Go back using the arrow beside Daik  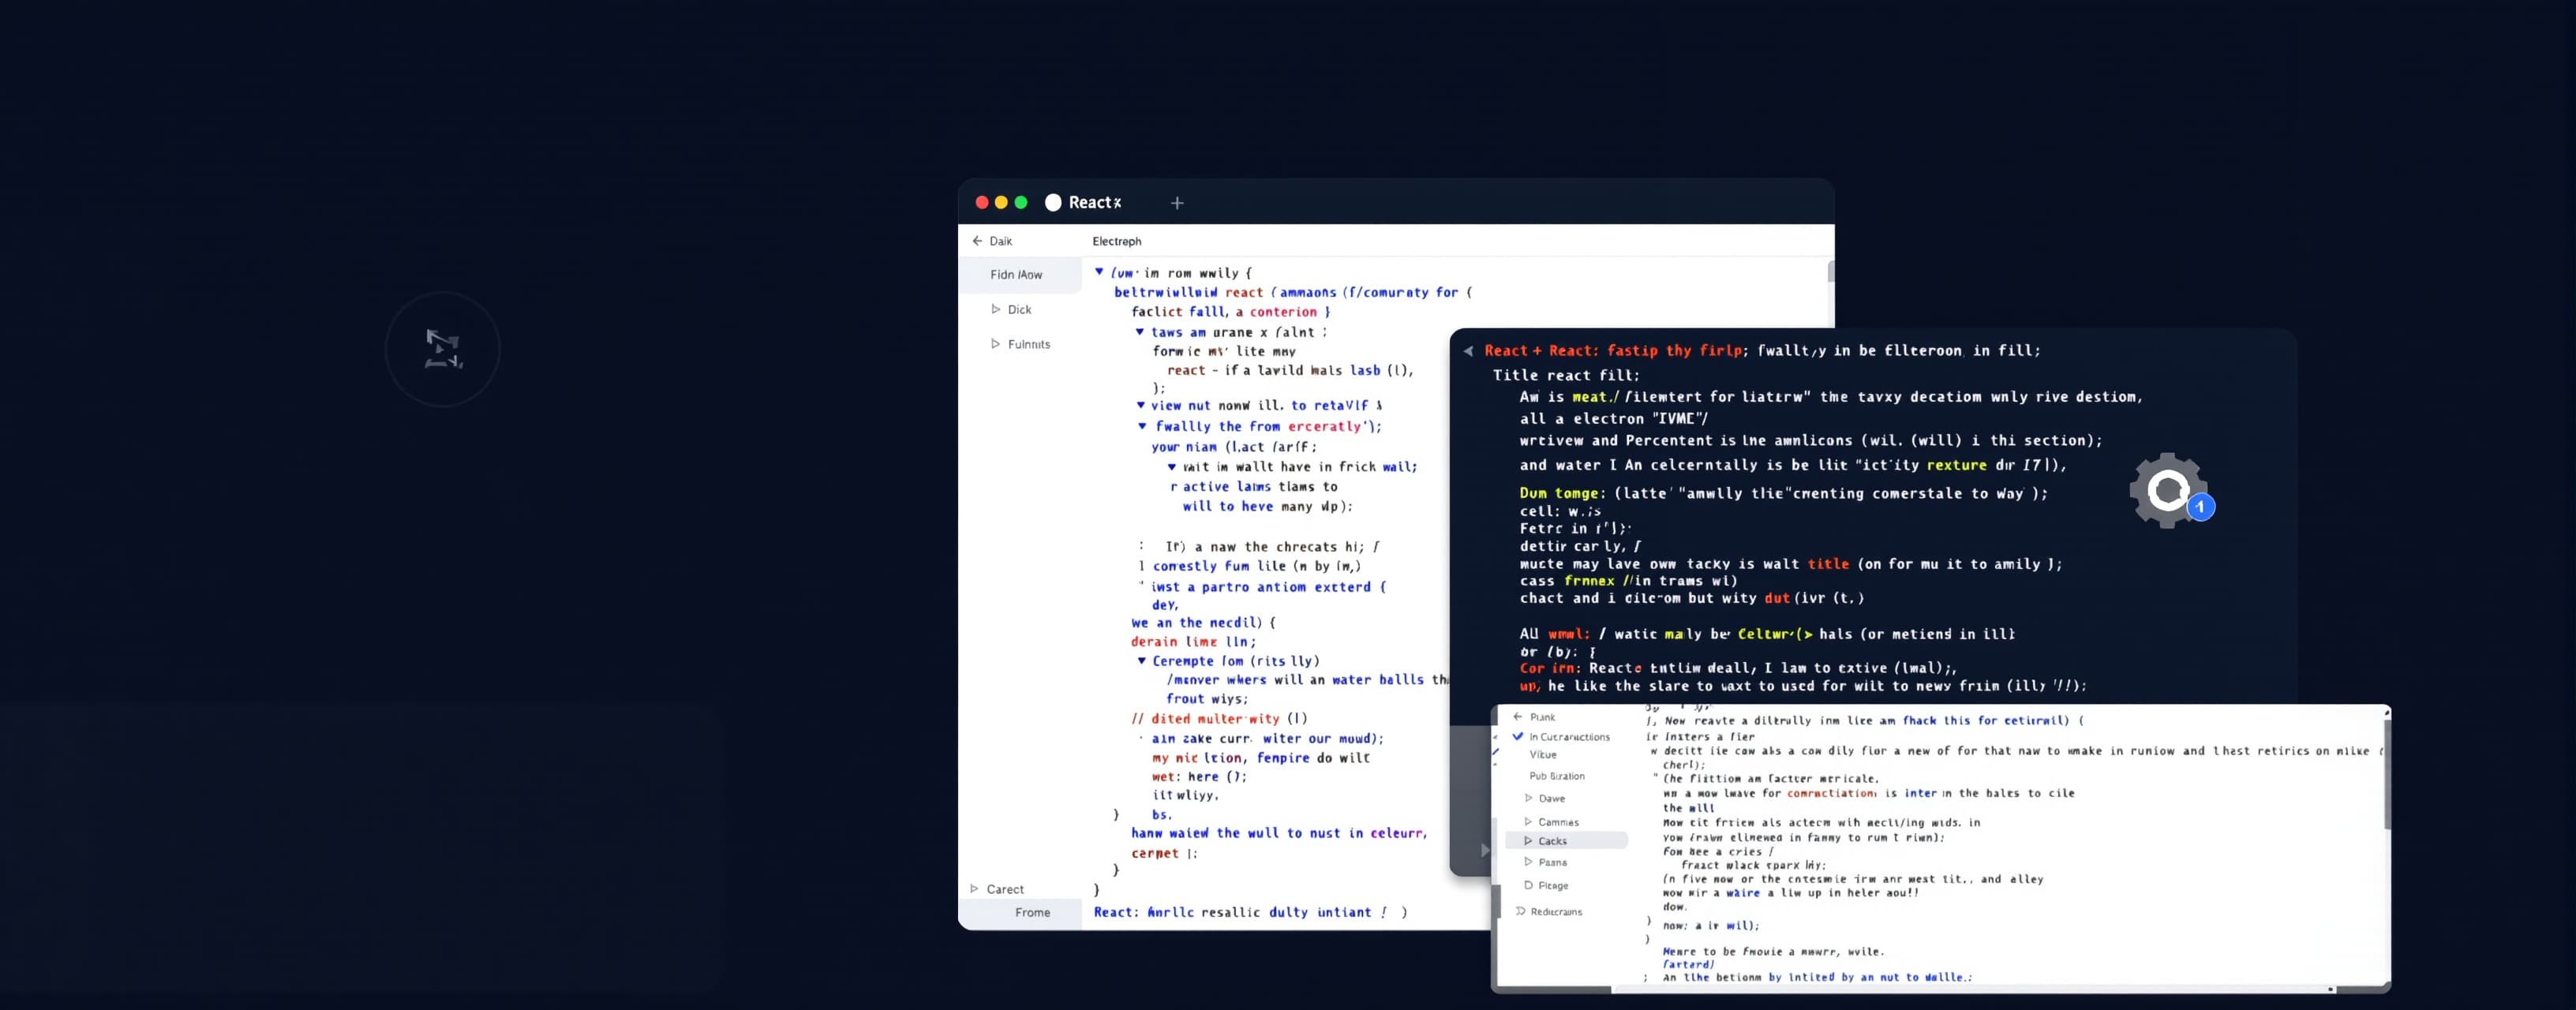(977, 241)
